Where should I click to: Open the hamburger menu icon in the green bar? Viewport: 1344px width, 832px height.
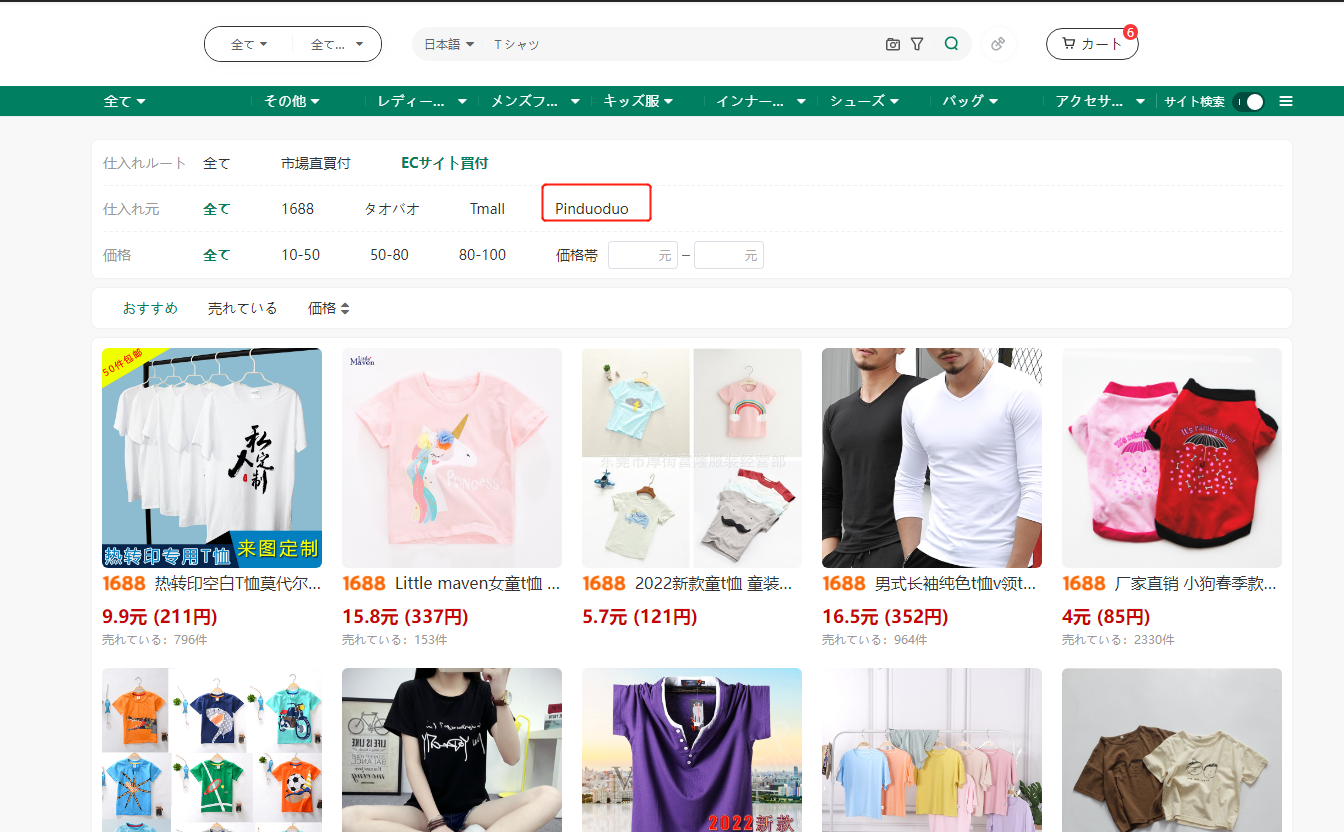coord(1286,101)
